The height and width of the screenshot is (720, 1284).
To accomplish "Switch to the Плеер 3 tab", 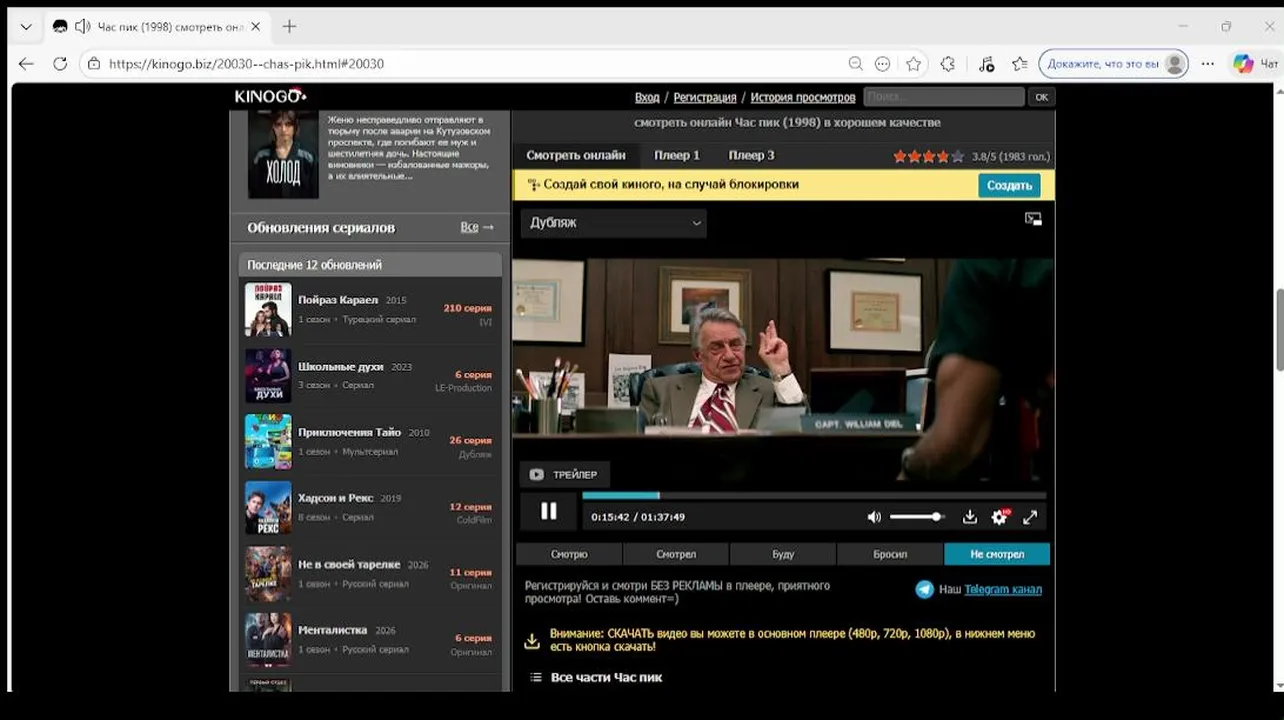I will [751, 155].
